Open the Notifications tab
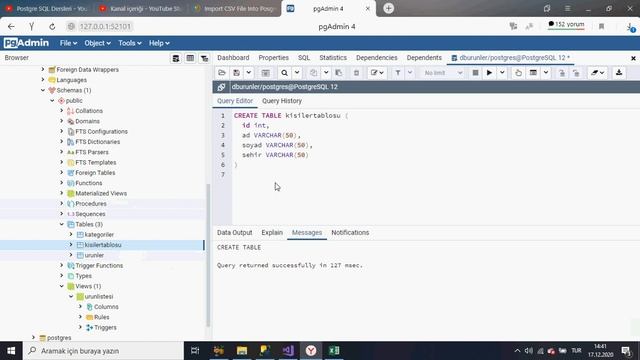The image size is (640, 360). (350, 233)
